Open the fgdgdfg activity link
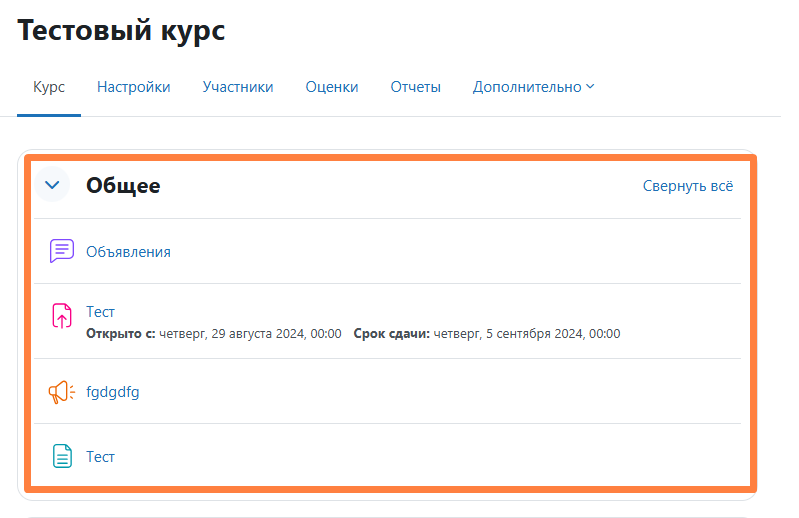 (x=113, y=392)
